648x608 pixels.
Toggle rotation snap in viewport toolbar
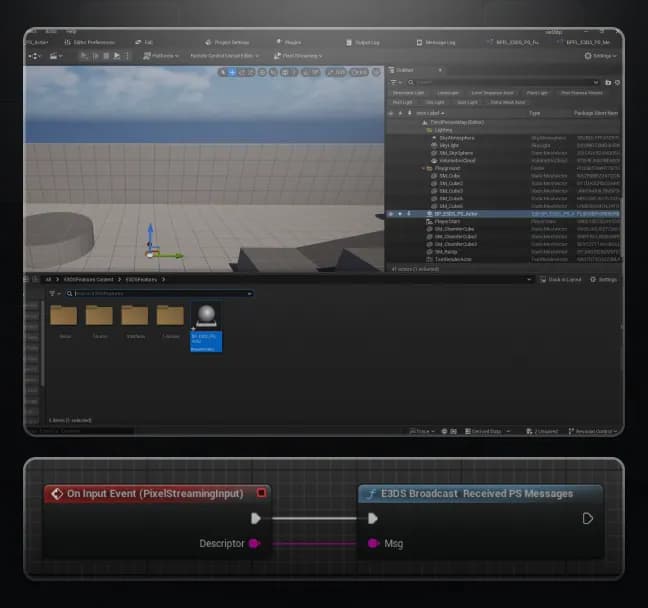pyautogui.click(x=311, y=73)
